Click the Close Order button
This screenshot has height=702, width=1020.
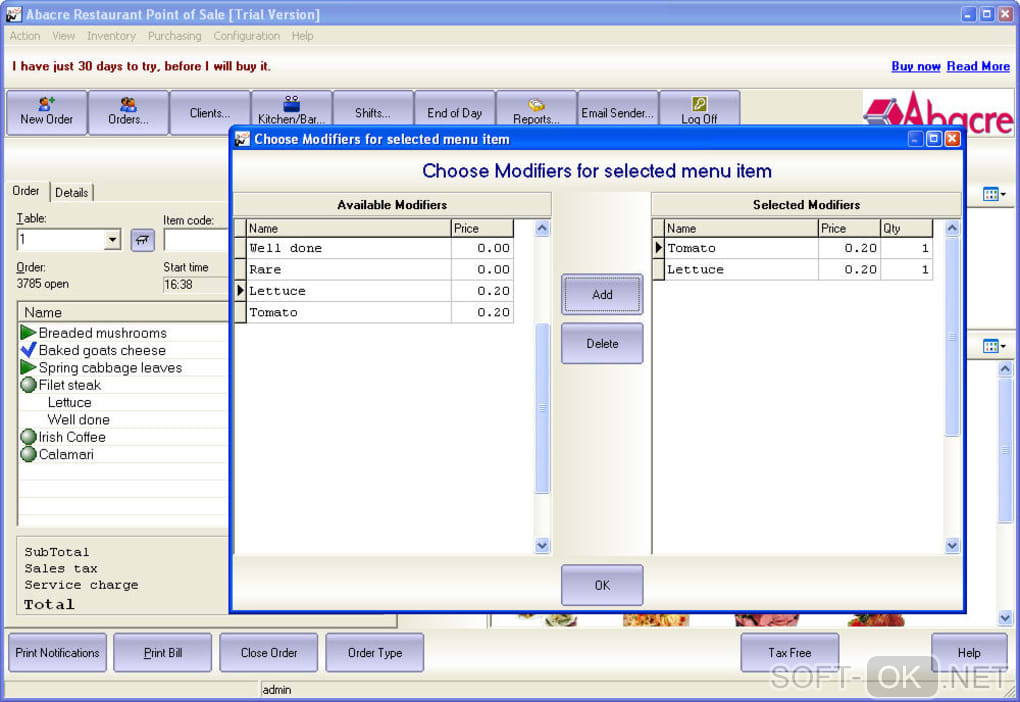(269, 653)
